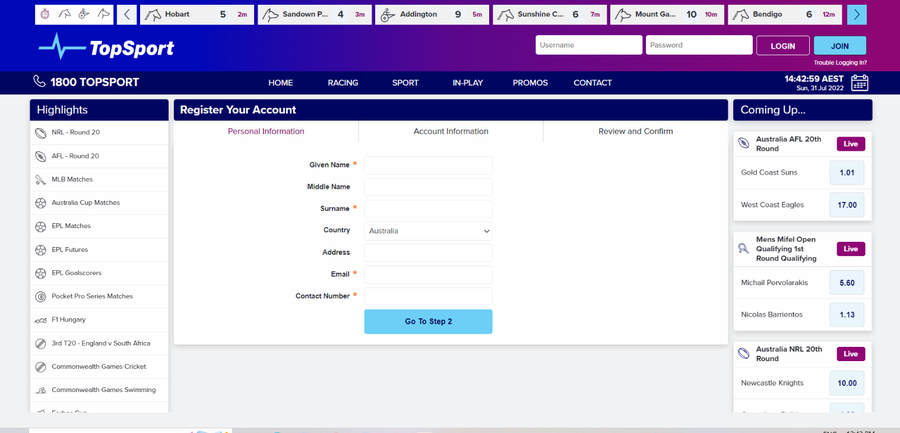Toggle the thoroughbred horse racing filter icon
The width and height of the screenshot is (900, 433).
(x=64, y=14)
